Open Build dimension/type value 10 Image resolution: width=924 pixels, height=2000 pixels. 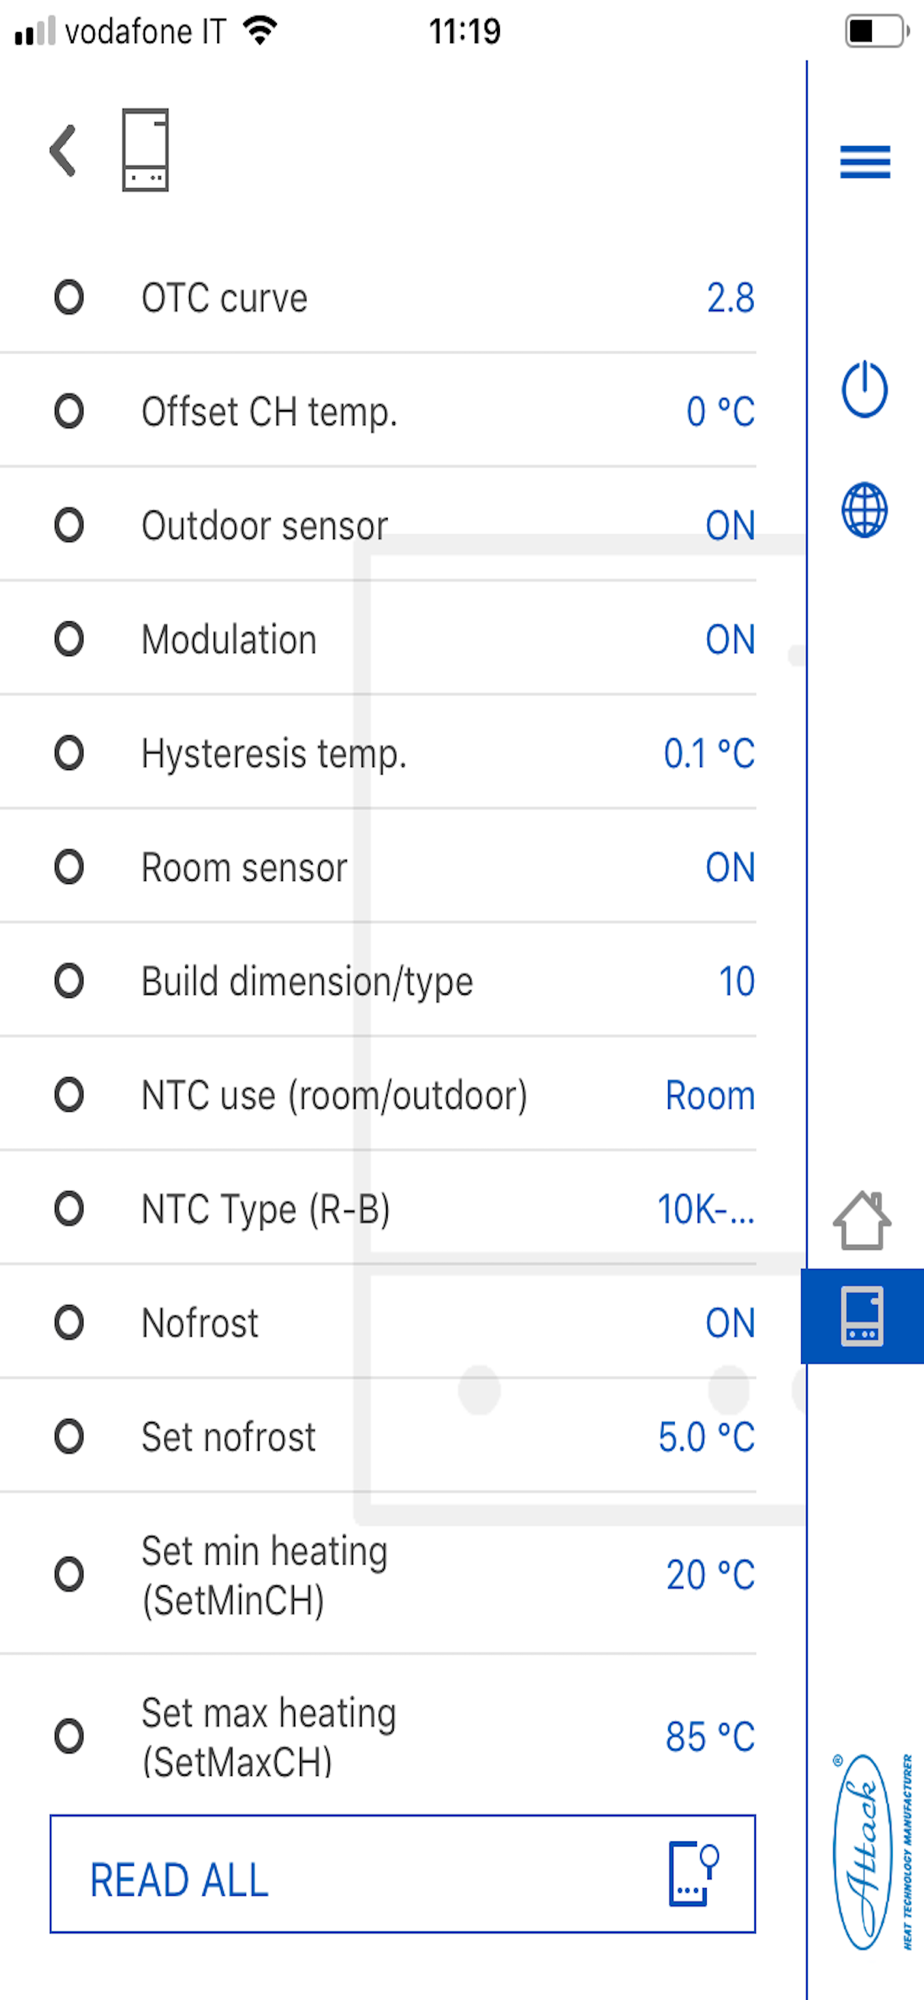tap(737, 982)
